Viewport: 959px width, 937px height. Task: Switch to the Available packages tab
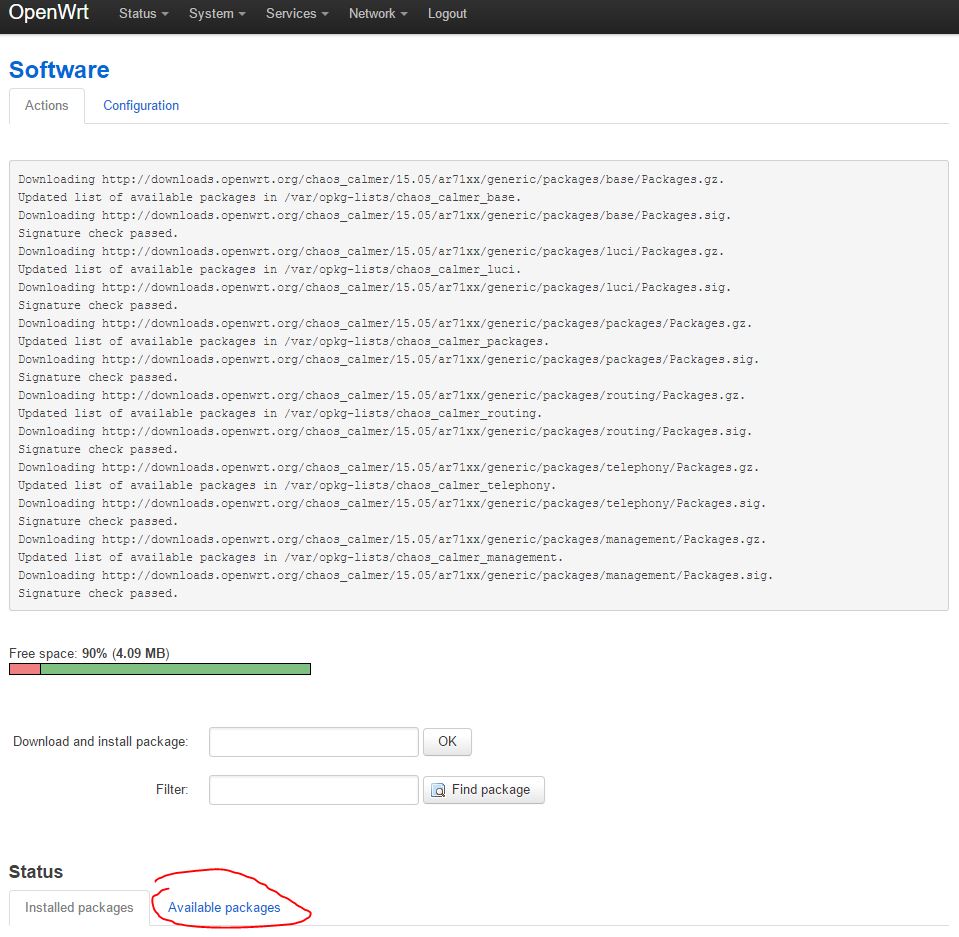tap(224, 907)
